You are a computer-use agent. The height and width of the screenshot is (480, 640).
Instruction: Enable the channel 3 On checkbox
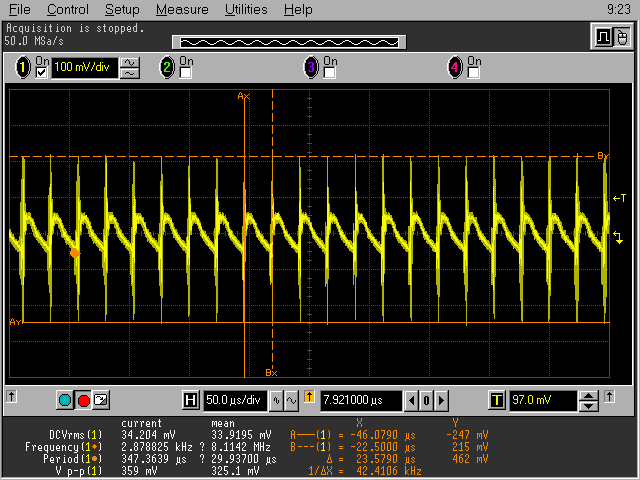click(329, 73)
